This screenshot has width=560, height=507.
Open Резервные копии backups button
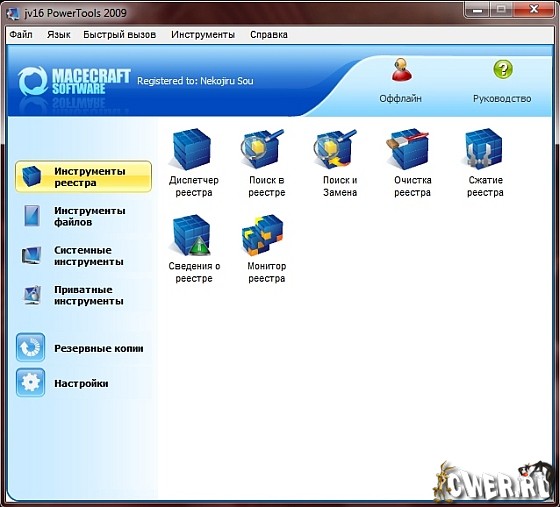tap(80, 348)
